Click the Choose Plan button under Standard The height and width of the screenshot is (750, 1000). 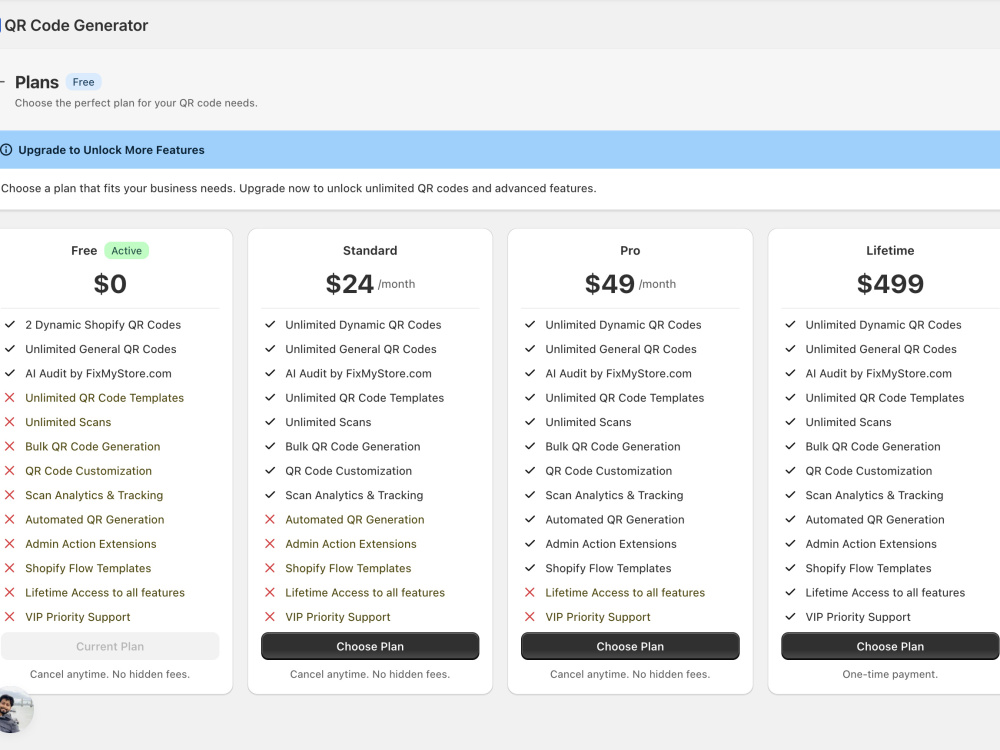coord(370,646)
